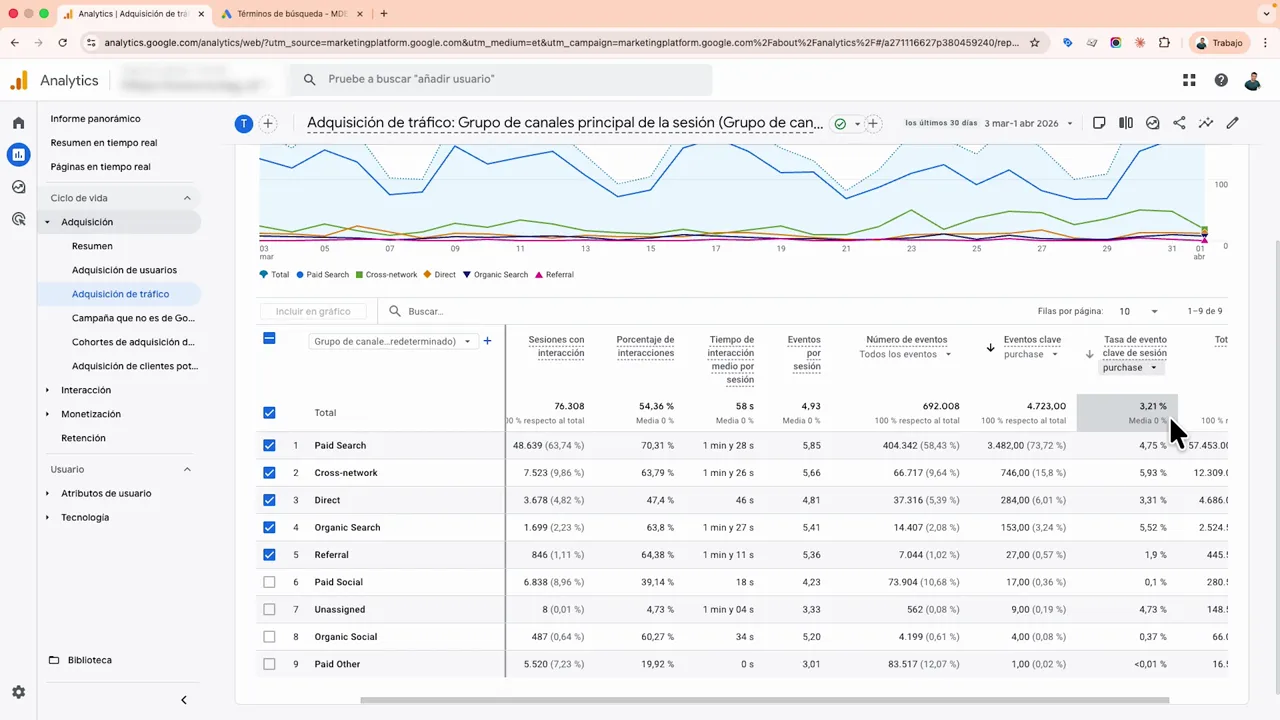Open Retención report
Viewport: 1280px width, 720px height.
[x=83, y=438]
